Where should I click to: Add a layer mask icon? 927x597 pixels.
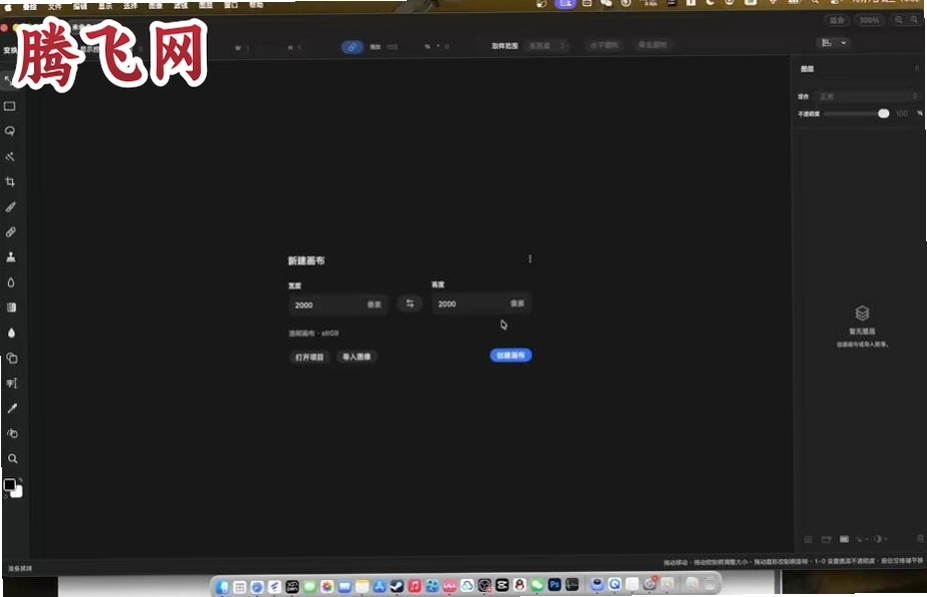click(x=844, y=539)
